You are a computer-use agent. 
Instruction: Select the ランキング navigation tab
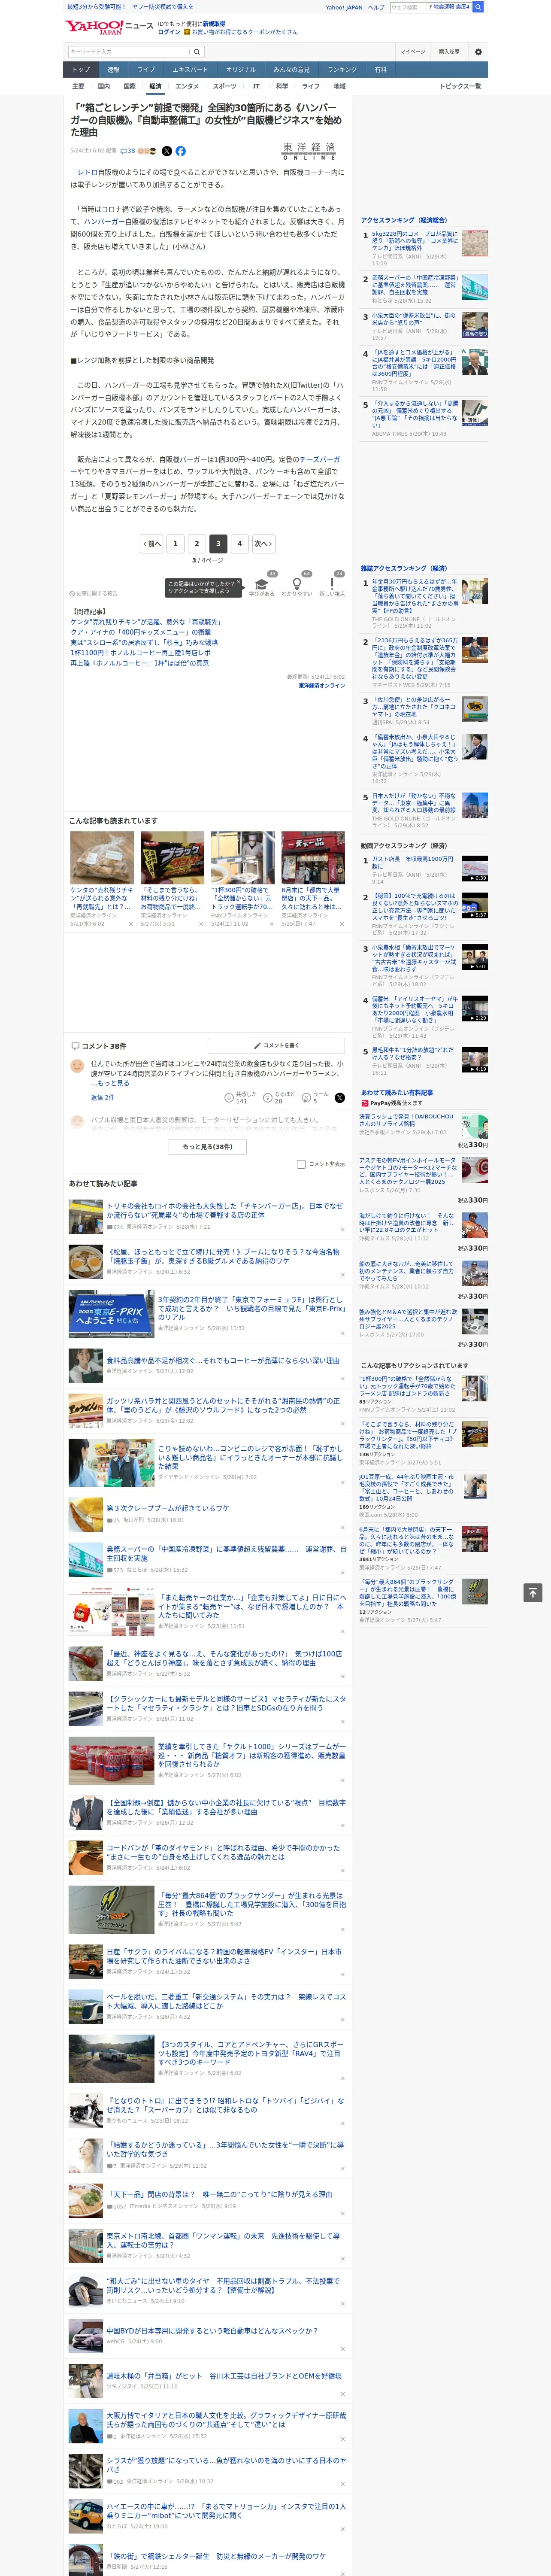342,70
